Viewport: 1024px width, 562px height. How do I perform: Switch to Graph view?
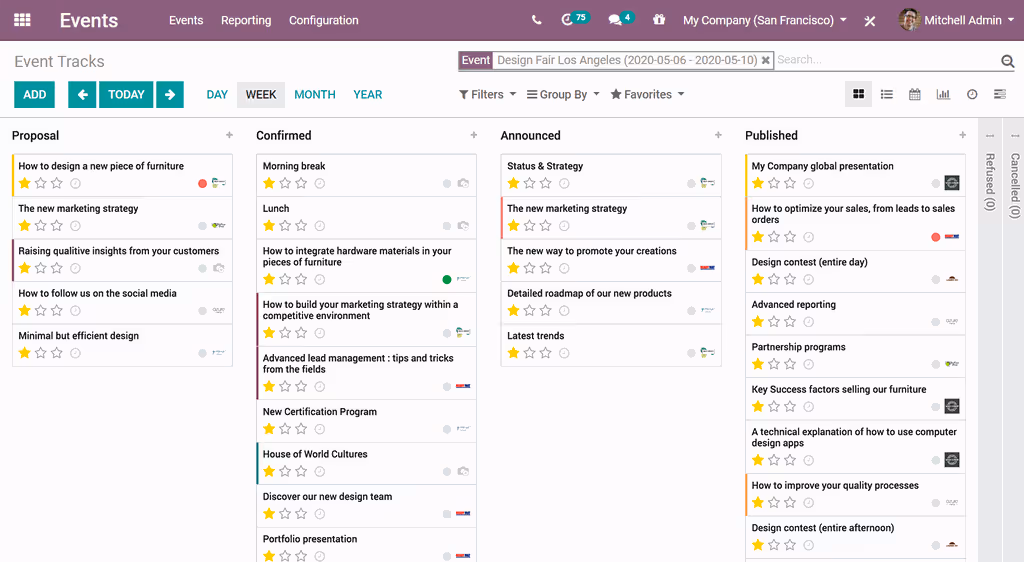943,95
